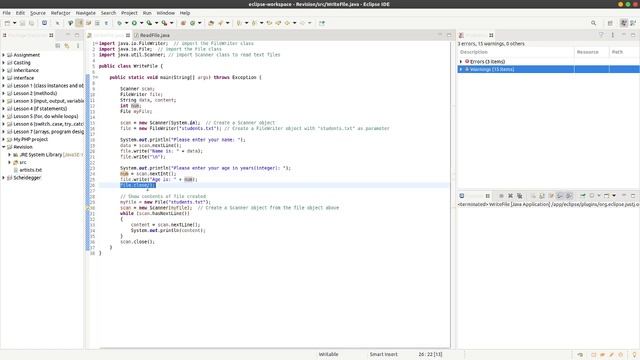Open the Problems view menu
The image size is (640, 360).
pos(613,35)
